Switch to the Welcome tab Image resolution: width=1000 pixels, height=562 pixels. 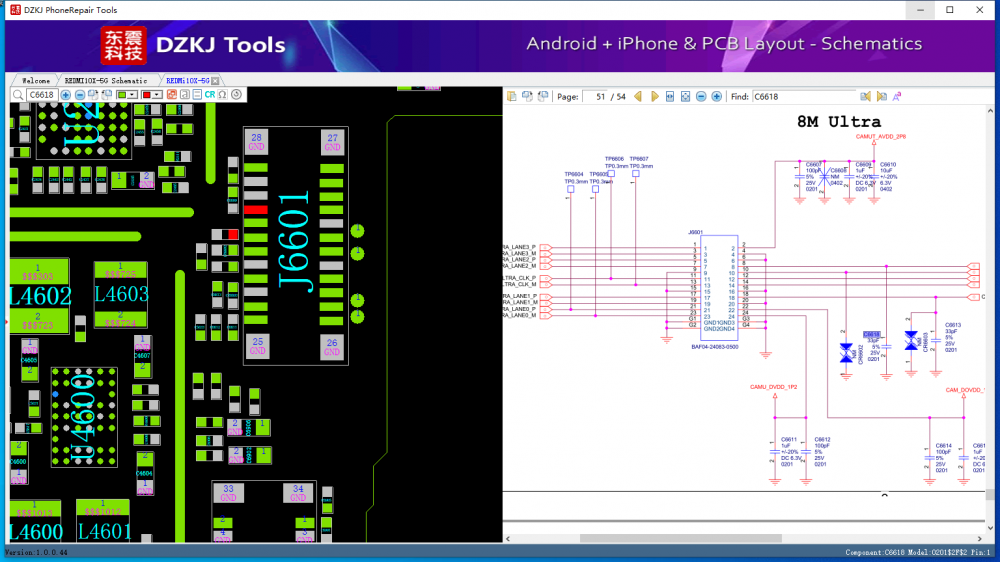36,81
